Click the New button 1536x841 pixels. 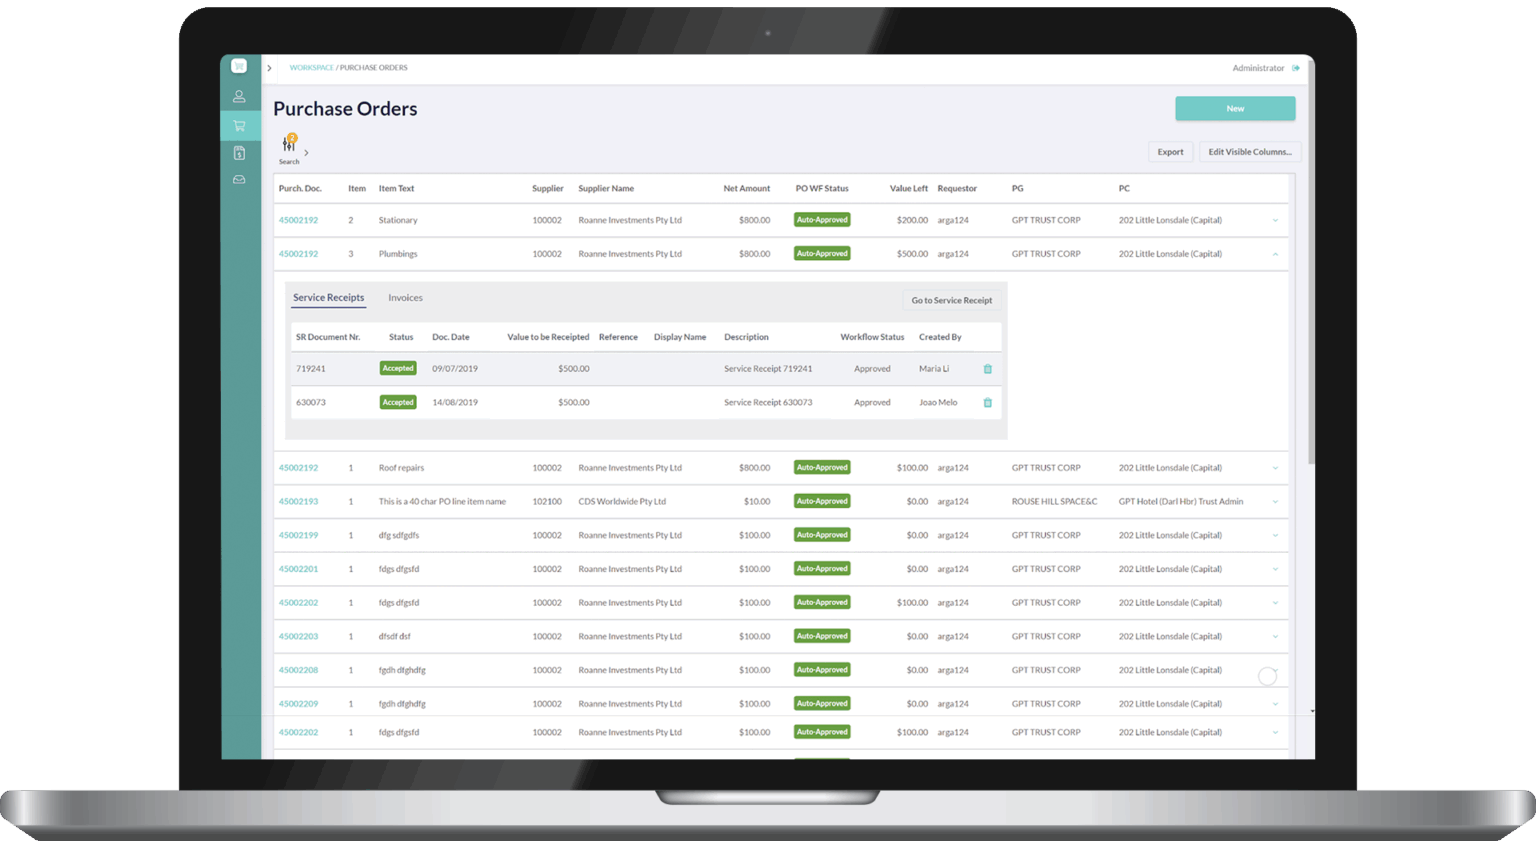click(x=1235, y=108)
